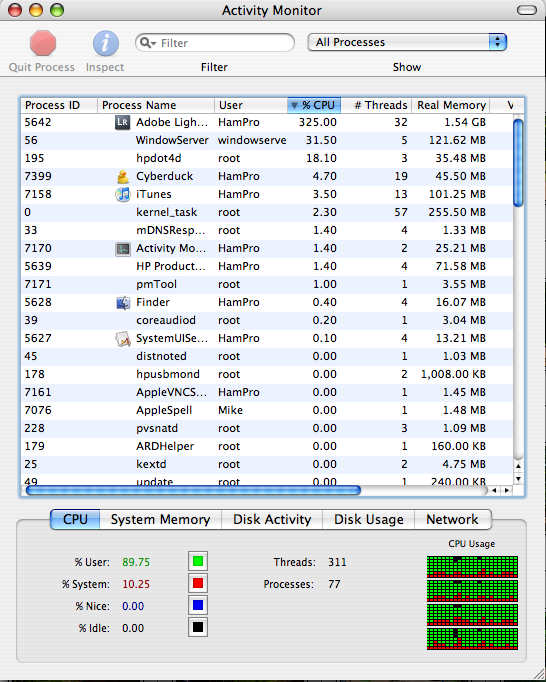The width and height of the screenshot is (546, 682).
Task: Click the magnifier icon in the Filter field
Action: [147, 43]
